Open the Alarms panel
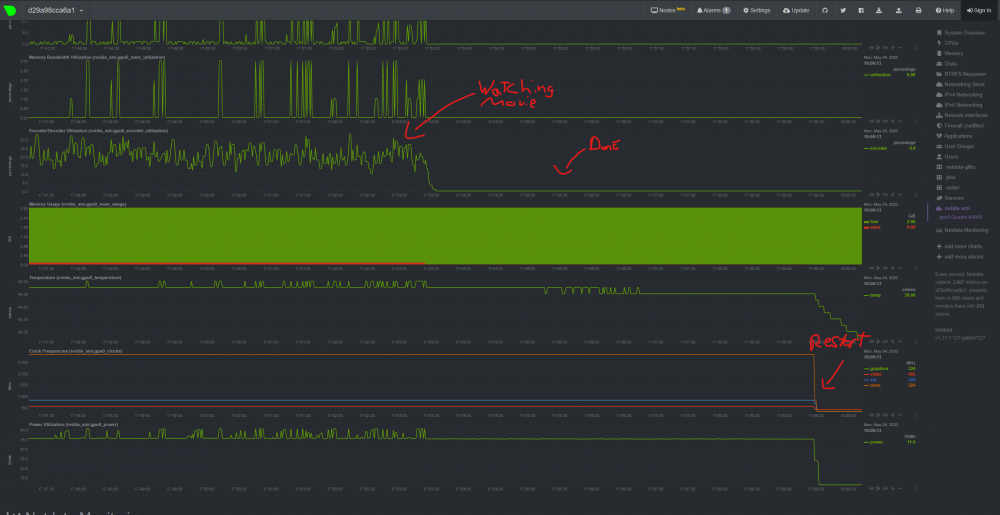This screenshot has width=1000, height=515. pyautogui.click(x=713, y=10)
